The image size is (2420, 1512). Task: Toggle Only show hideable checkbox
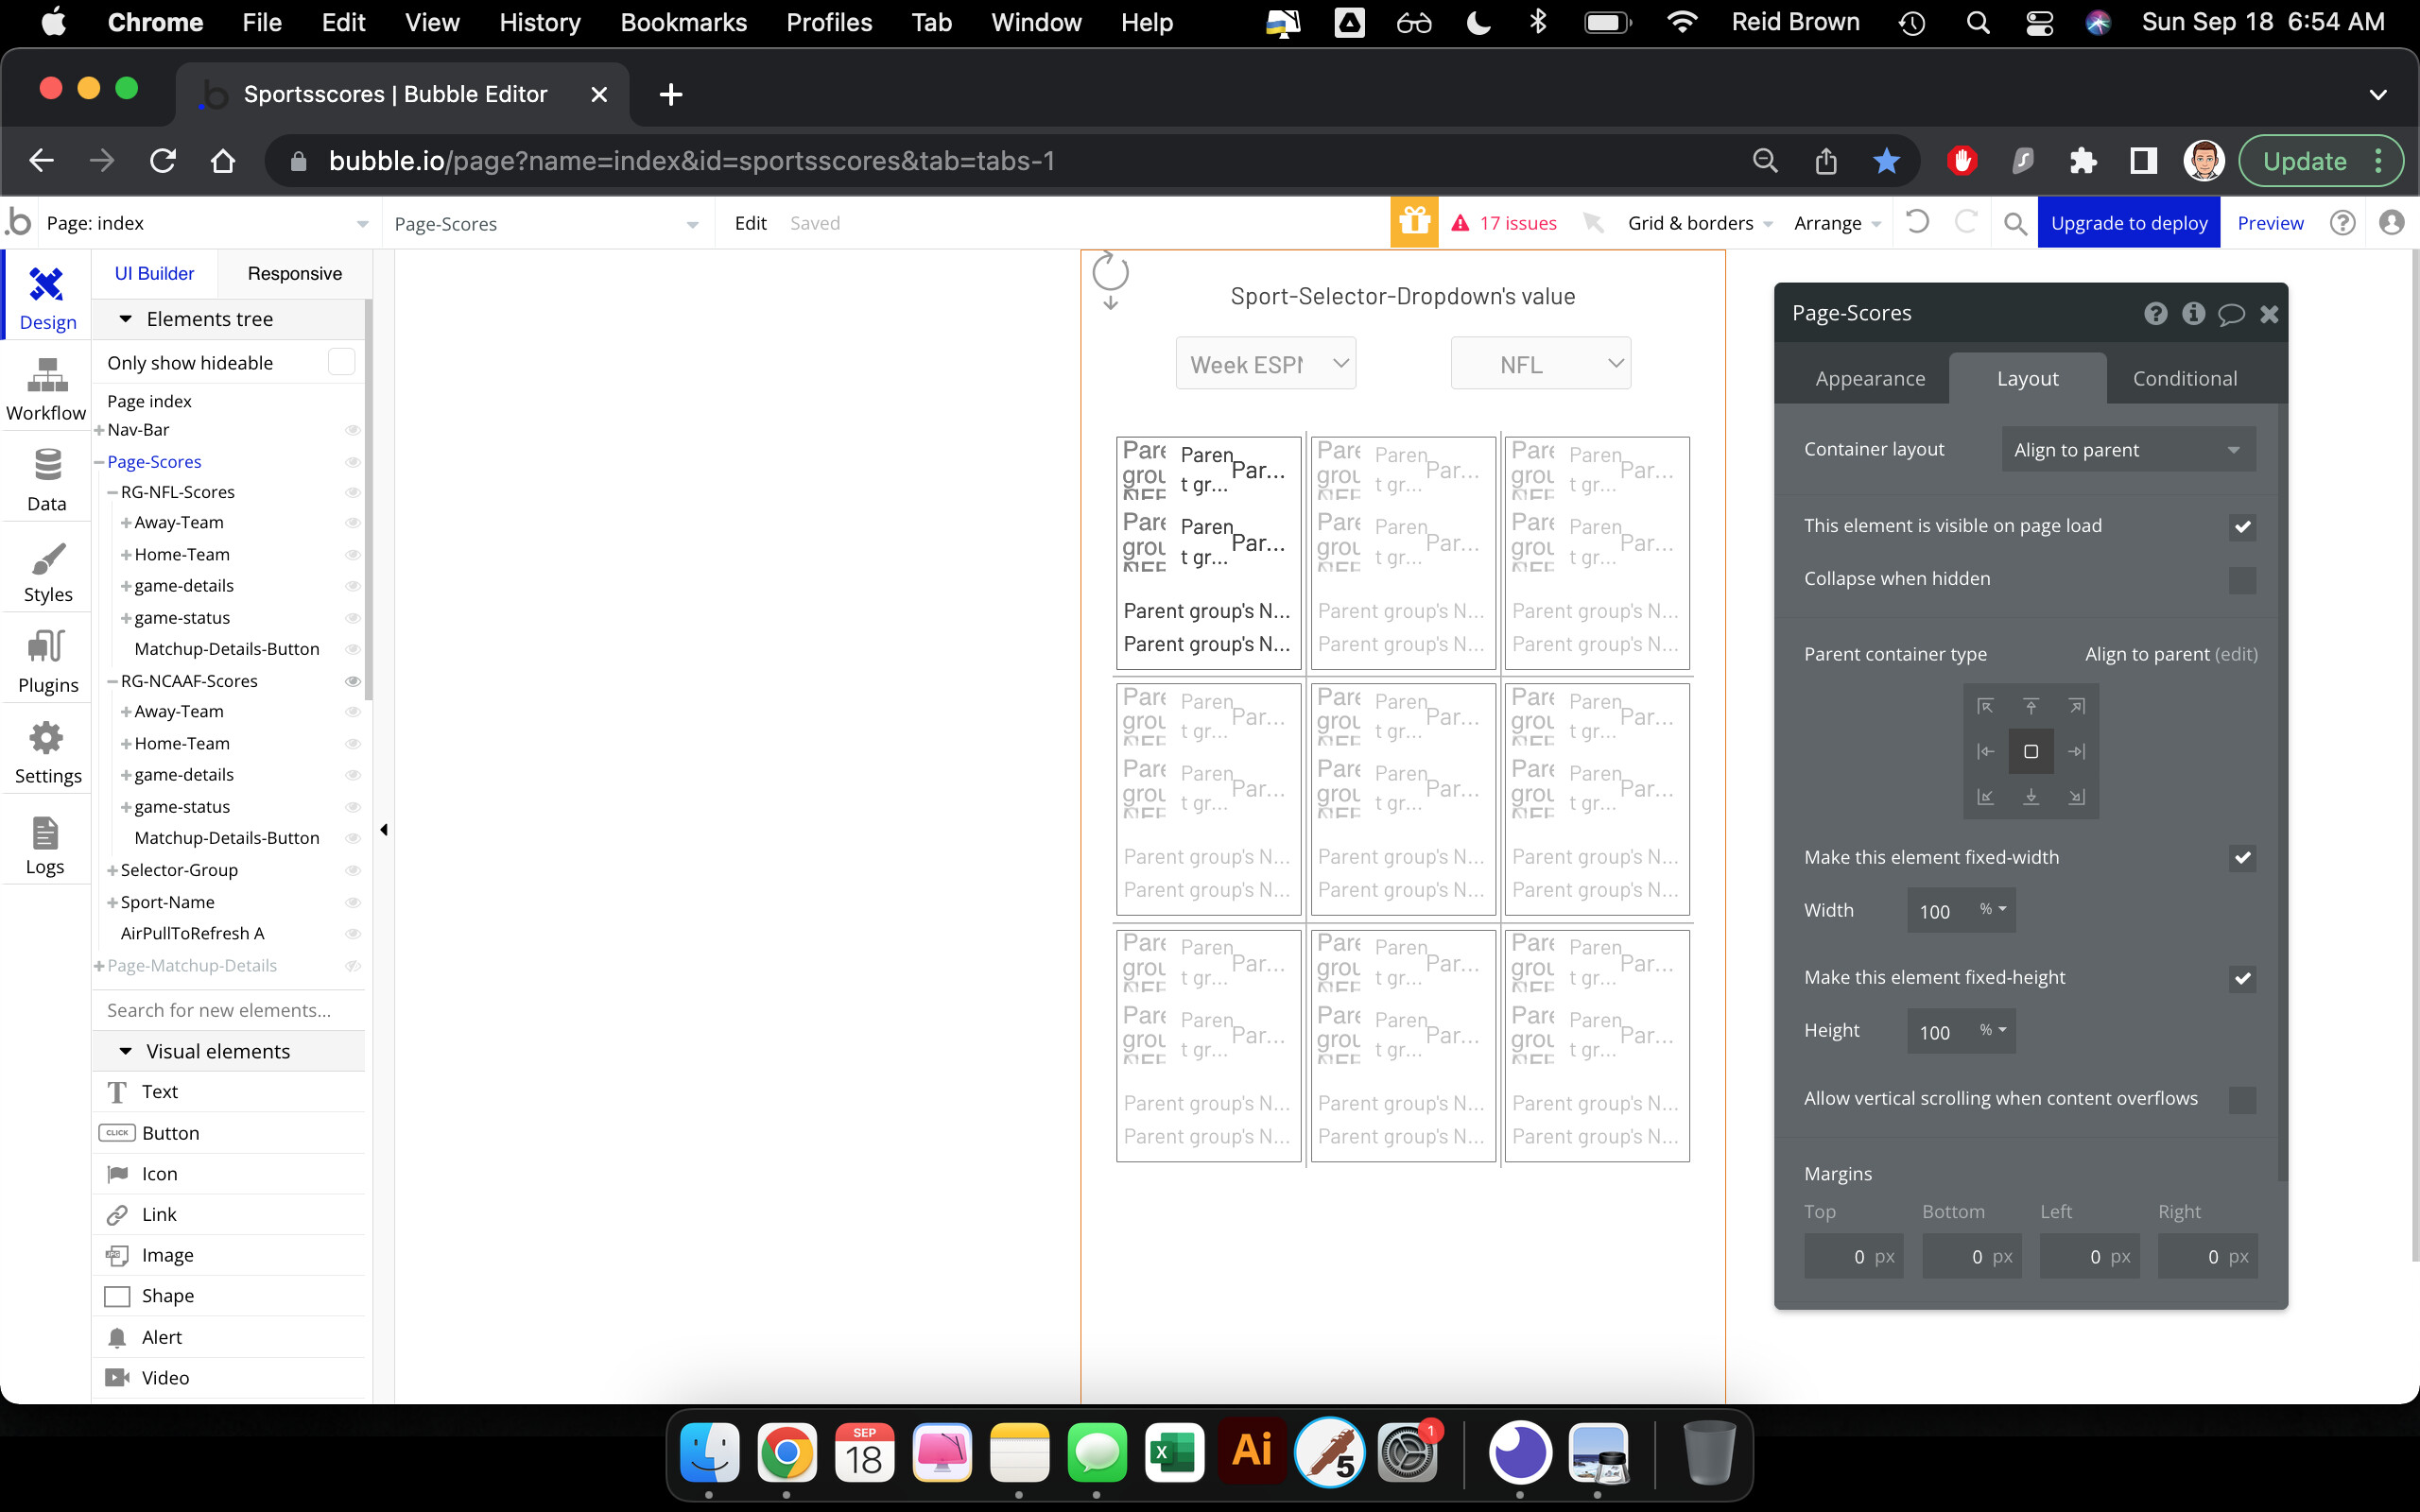pyautogui.click(x=341, y=362)
